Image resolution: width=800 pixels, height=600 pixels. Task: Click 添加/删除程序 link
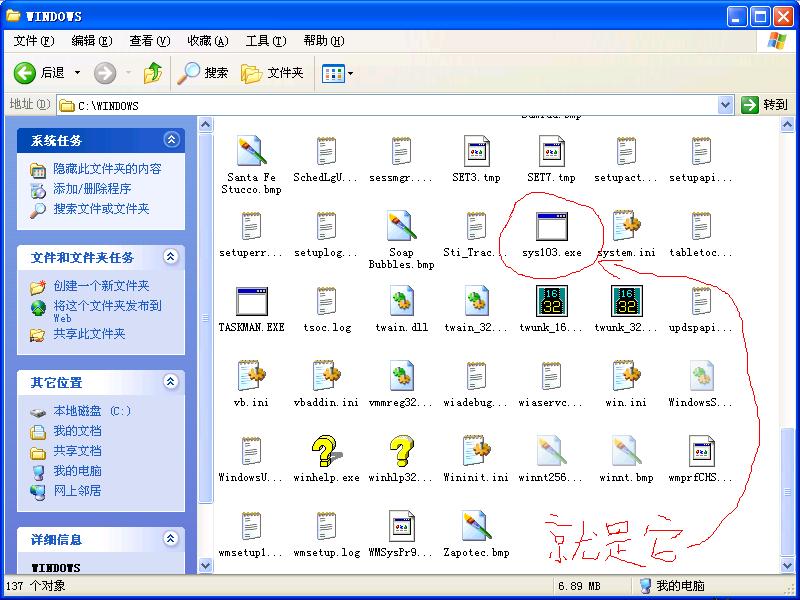pos(92,189)
